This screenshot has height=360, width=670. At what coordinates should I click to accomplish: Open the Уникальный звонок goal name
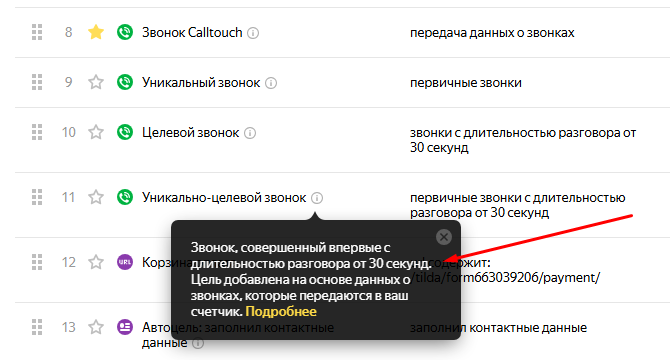click(201, 82)
